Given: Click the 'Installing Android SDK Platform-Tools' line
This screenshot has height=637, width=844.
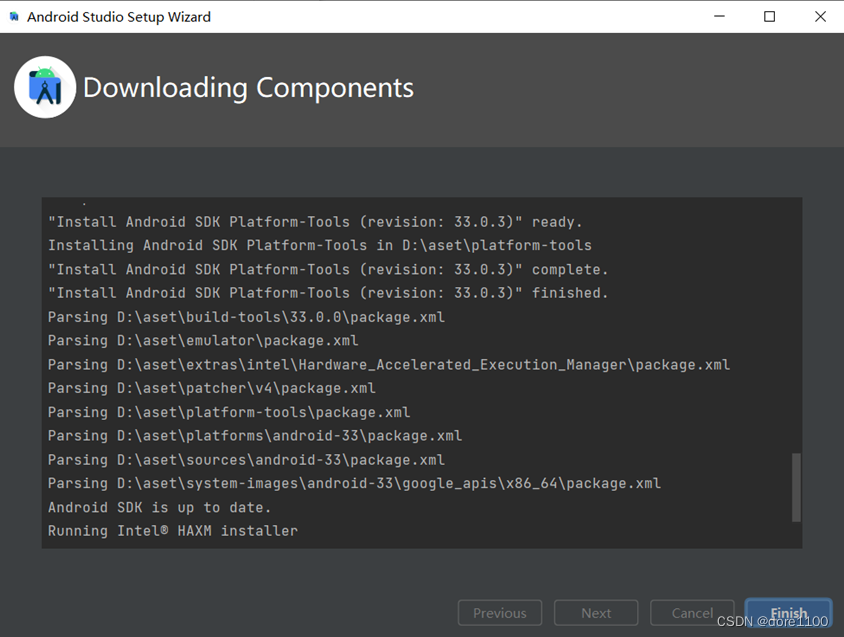Looking at the screenshot, I should [x=320, y=246].
